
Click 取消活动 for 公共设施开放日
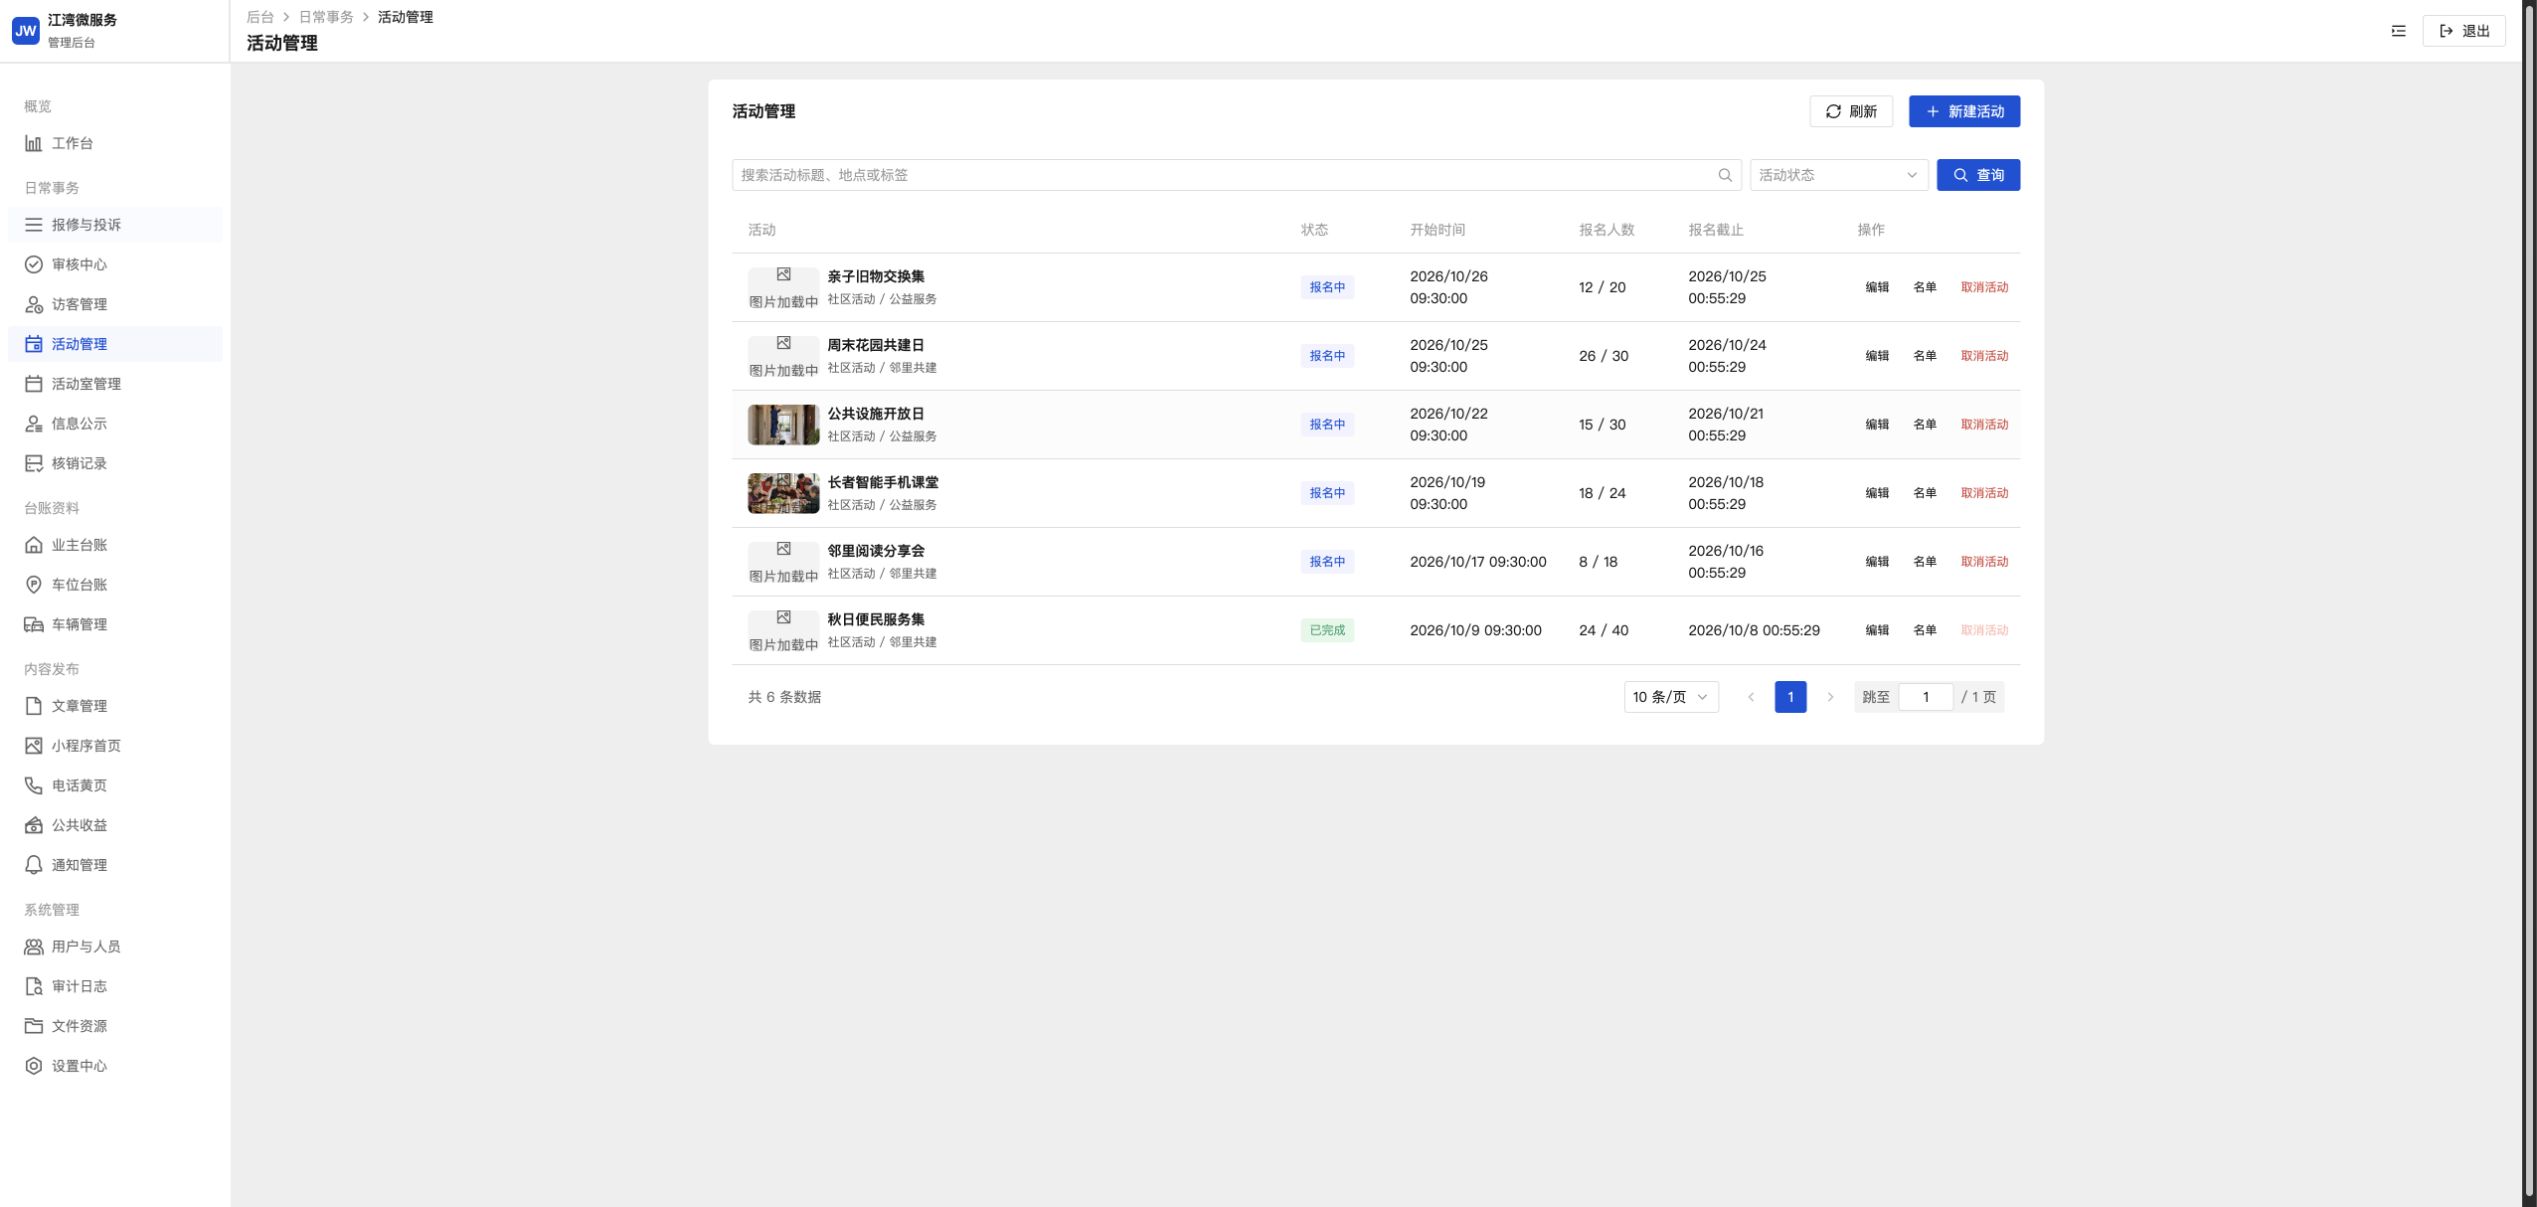tap(1984, 425)
